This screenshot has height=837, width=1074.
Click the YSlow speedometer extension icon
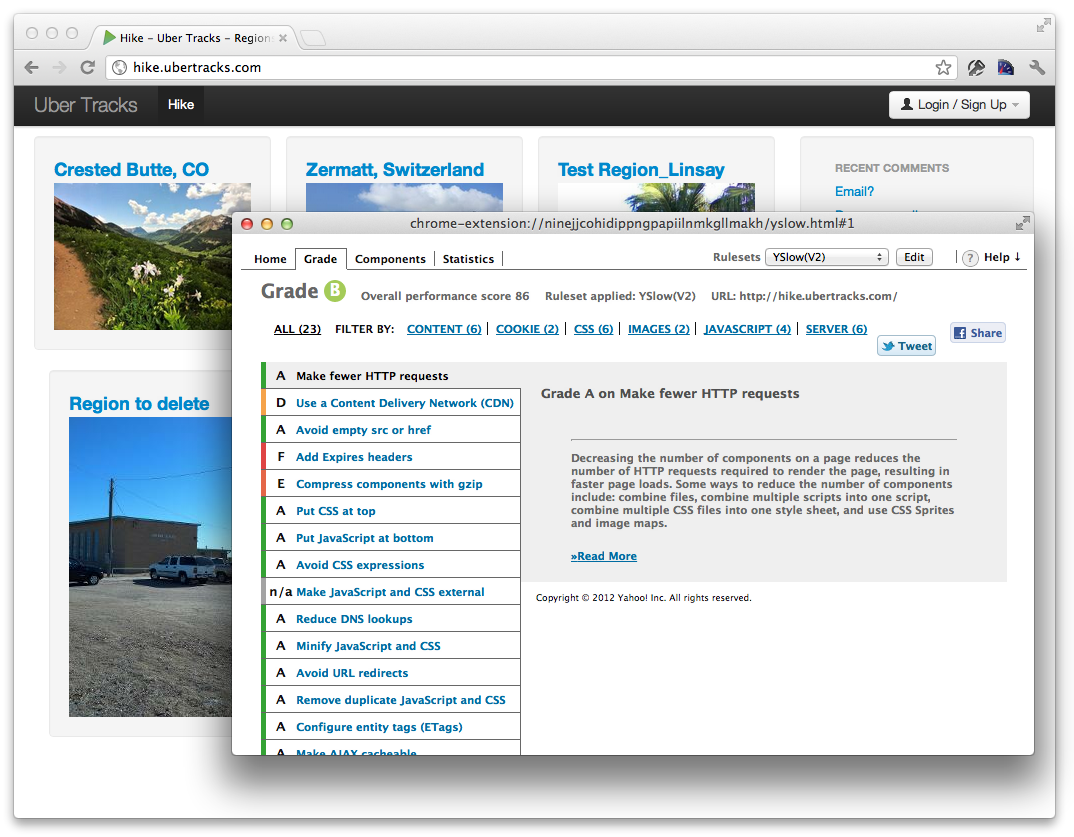pyautogui.click(x=1006, y=68)
